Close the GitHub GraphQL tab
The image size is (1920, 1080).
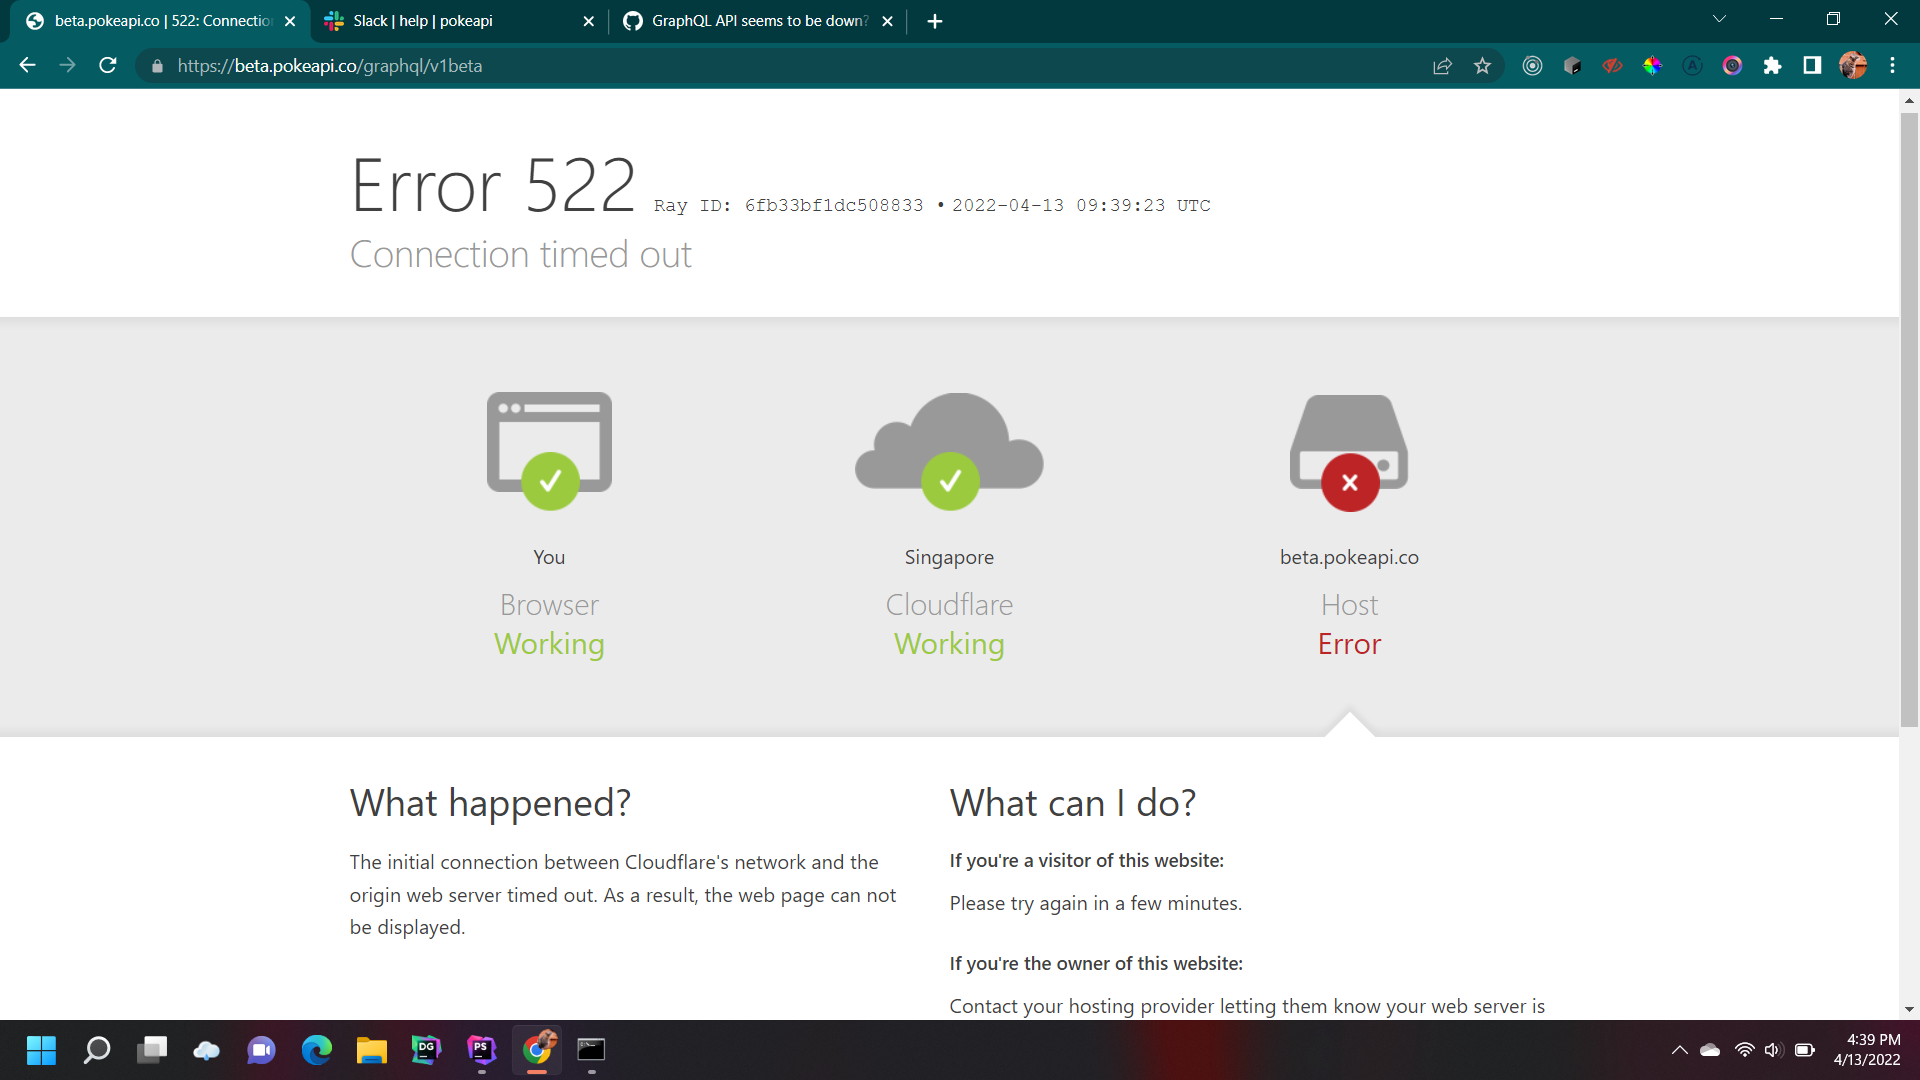[887, 20]
